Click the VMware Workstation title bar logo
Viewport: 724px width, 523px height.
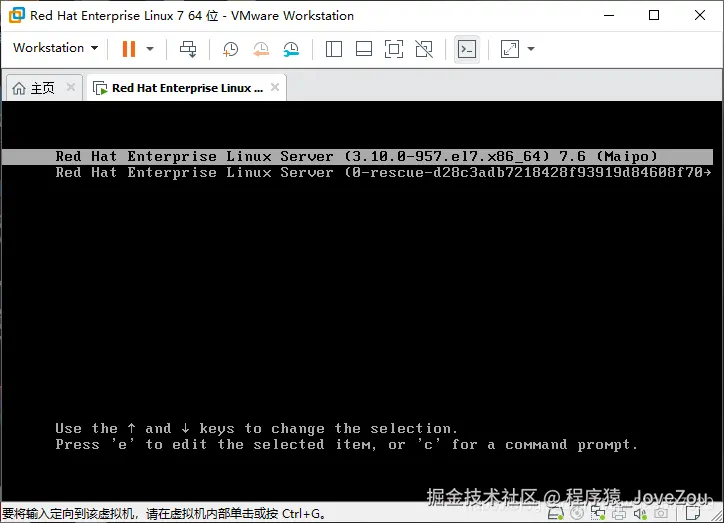(x=17, y=15)
